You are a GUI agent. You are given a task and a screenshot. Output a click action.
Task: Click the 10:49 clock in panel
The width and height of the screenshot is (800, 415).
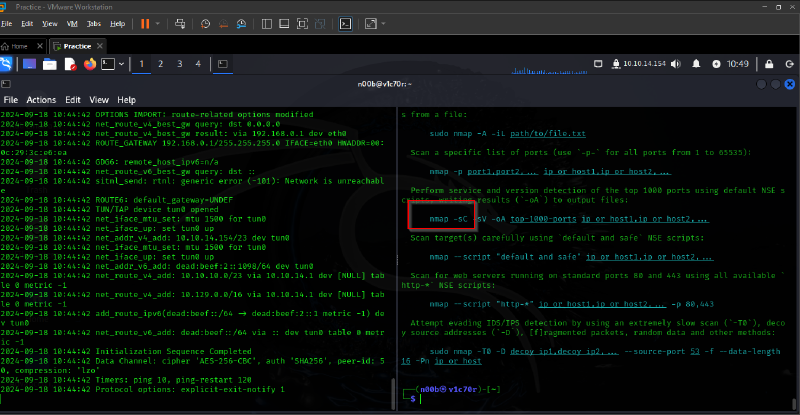click(x=739, y=64)
